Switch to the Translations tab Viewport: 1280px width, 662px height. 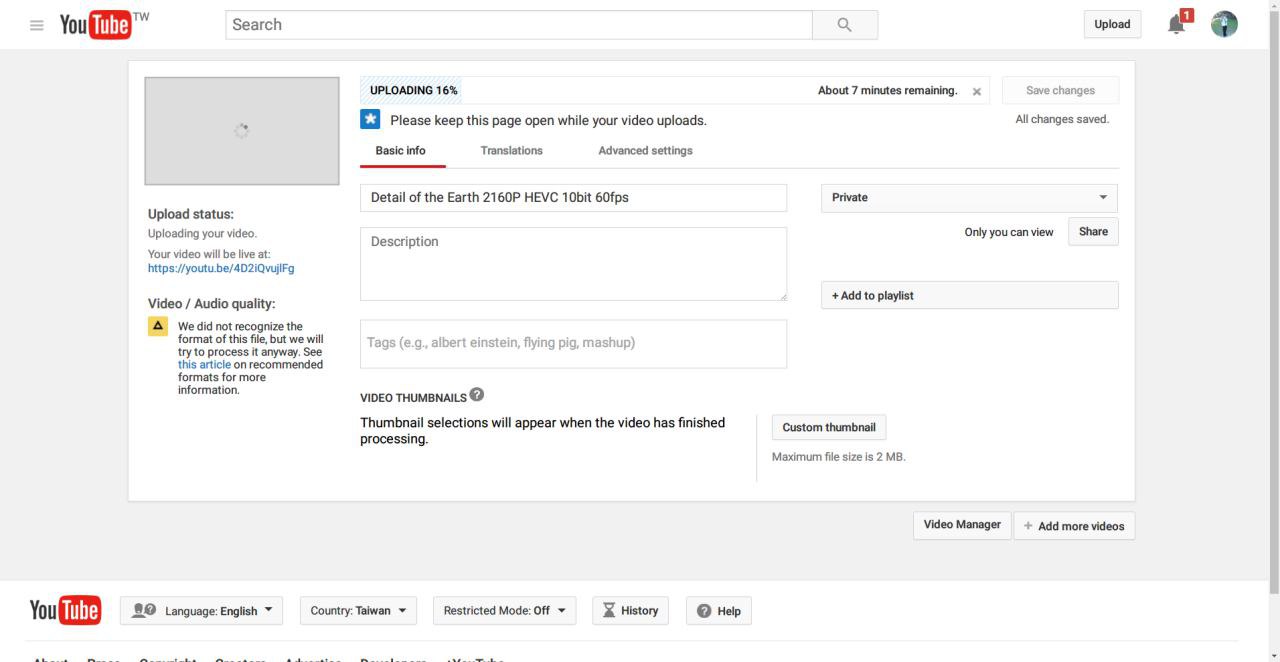pos(511,151)
